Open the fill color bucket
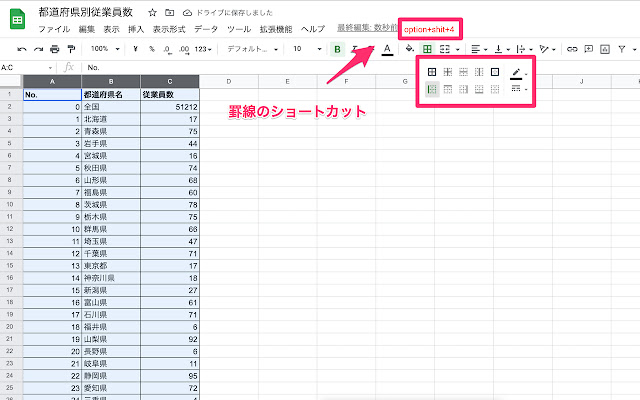Image resolution: width=640 pixels, height=400 pixels. point(409,49)
